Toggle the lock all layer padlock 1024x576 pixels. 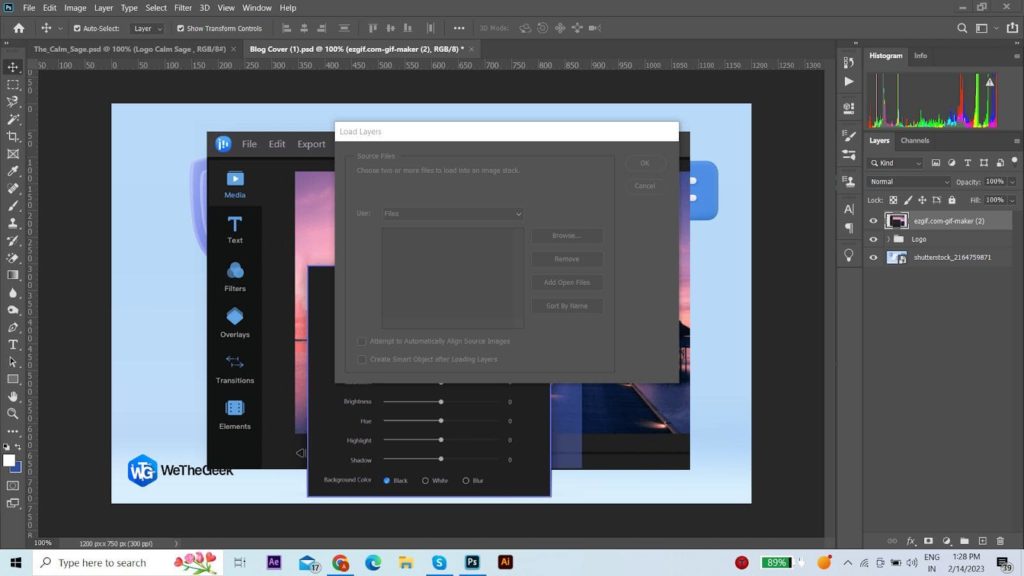[952, 200]
